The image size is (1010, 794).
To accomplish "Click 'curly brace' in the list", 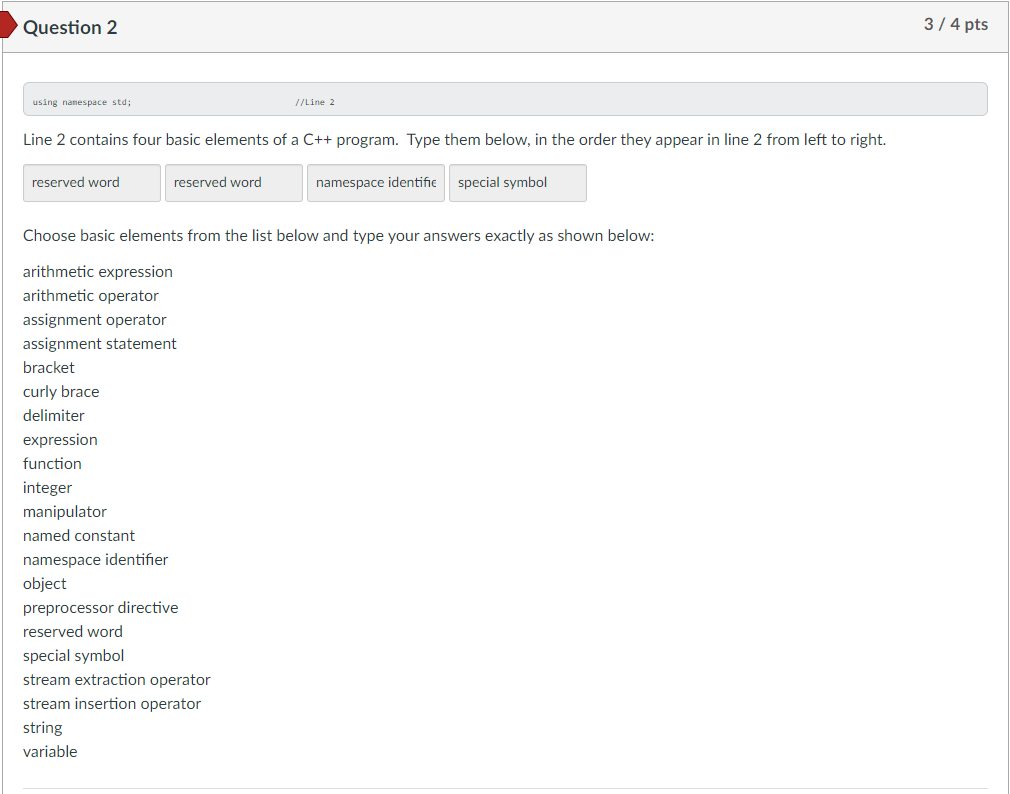I will point(61,392).
